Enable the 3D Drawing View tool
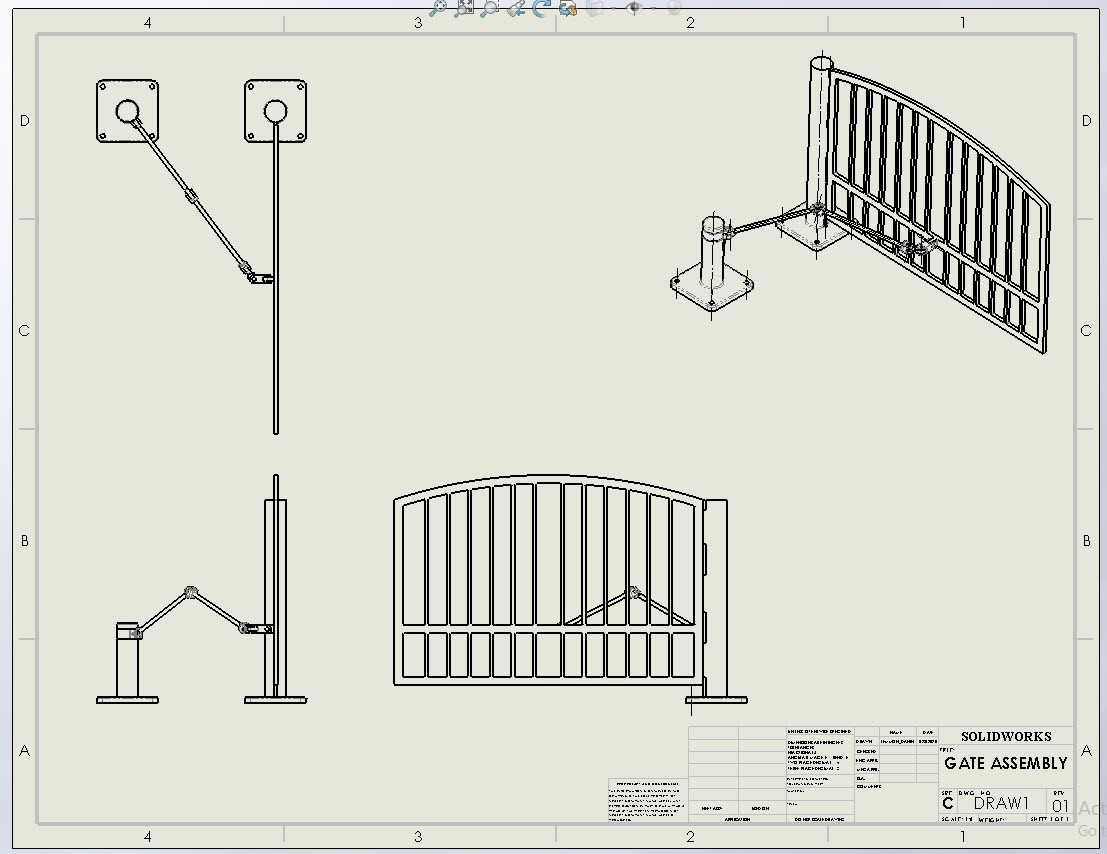The image size is (1107, 854). pos(568,8)
